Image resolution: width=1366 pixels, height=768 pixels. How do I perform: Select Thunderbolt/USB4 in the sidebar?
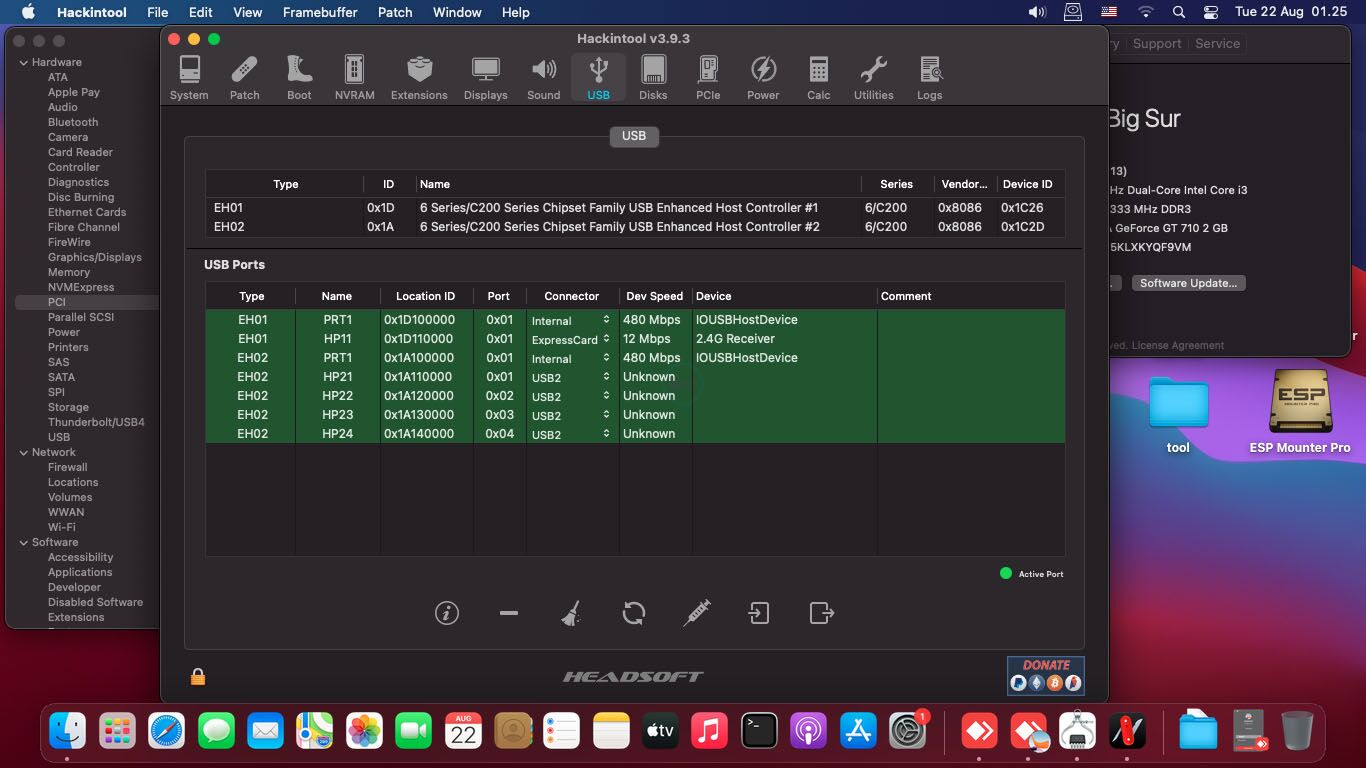tap(96, 422)
